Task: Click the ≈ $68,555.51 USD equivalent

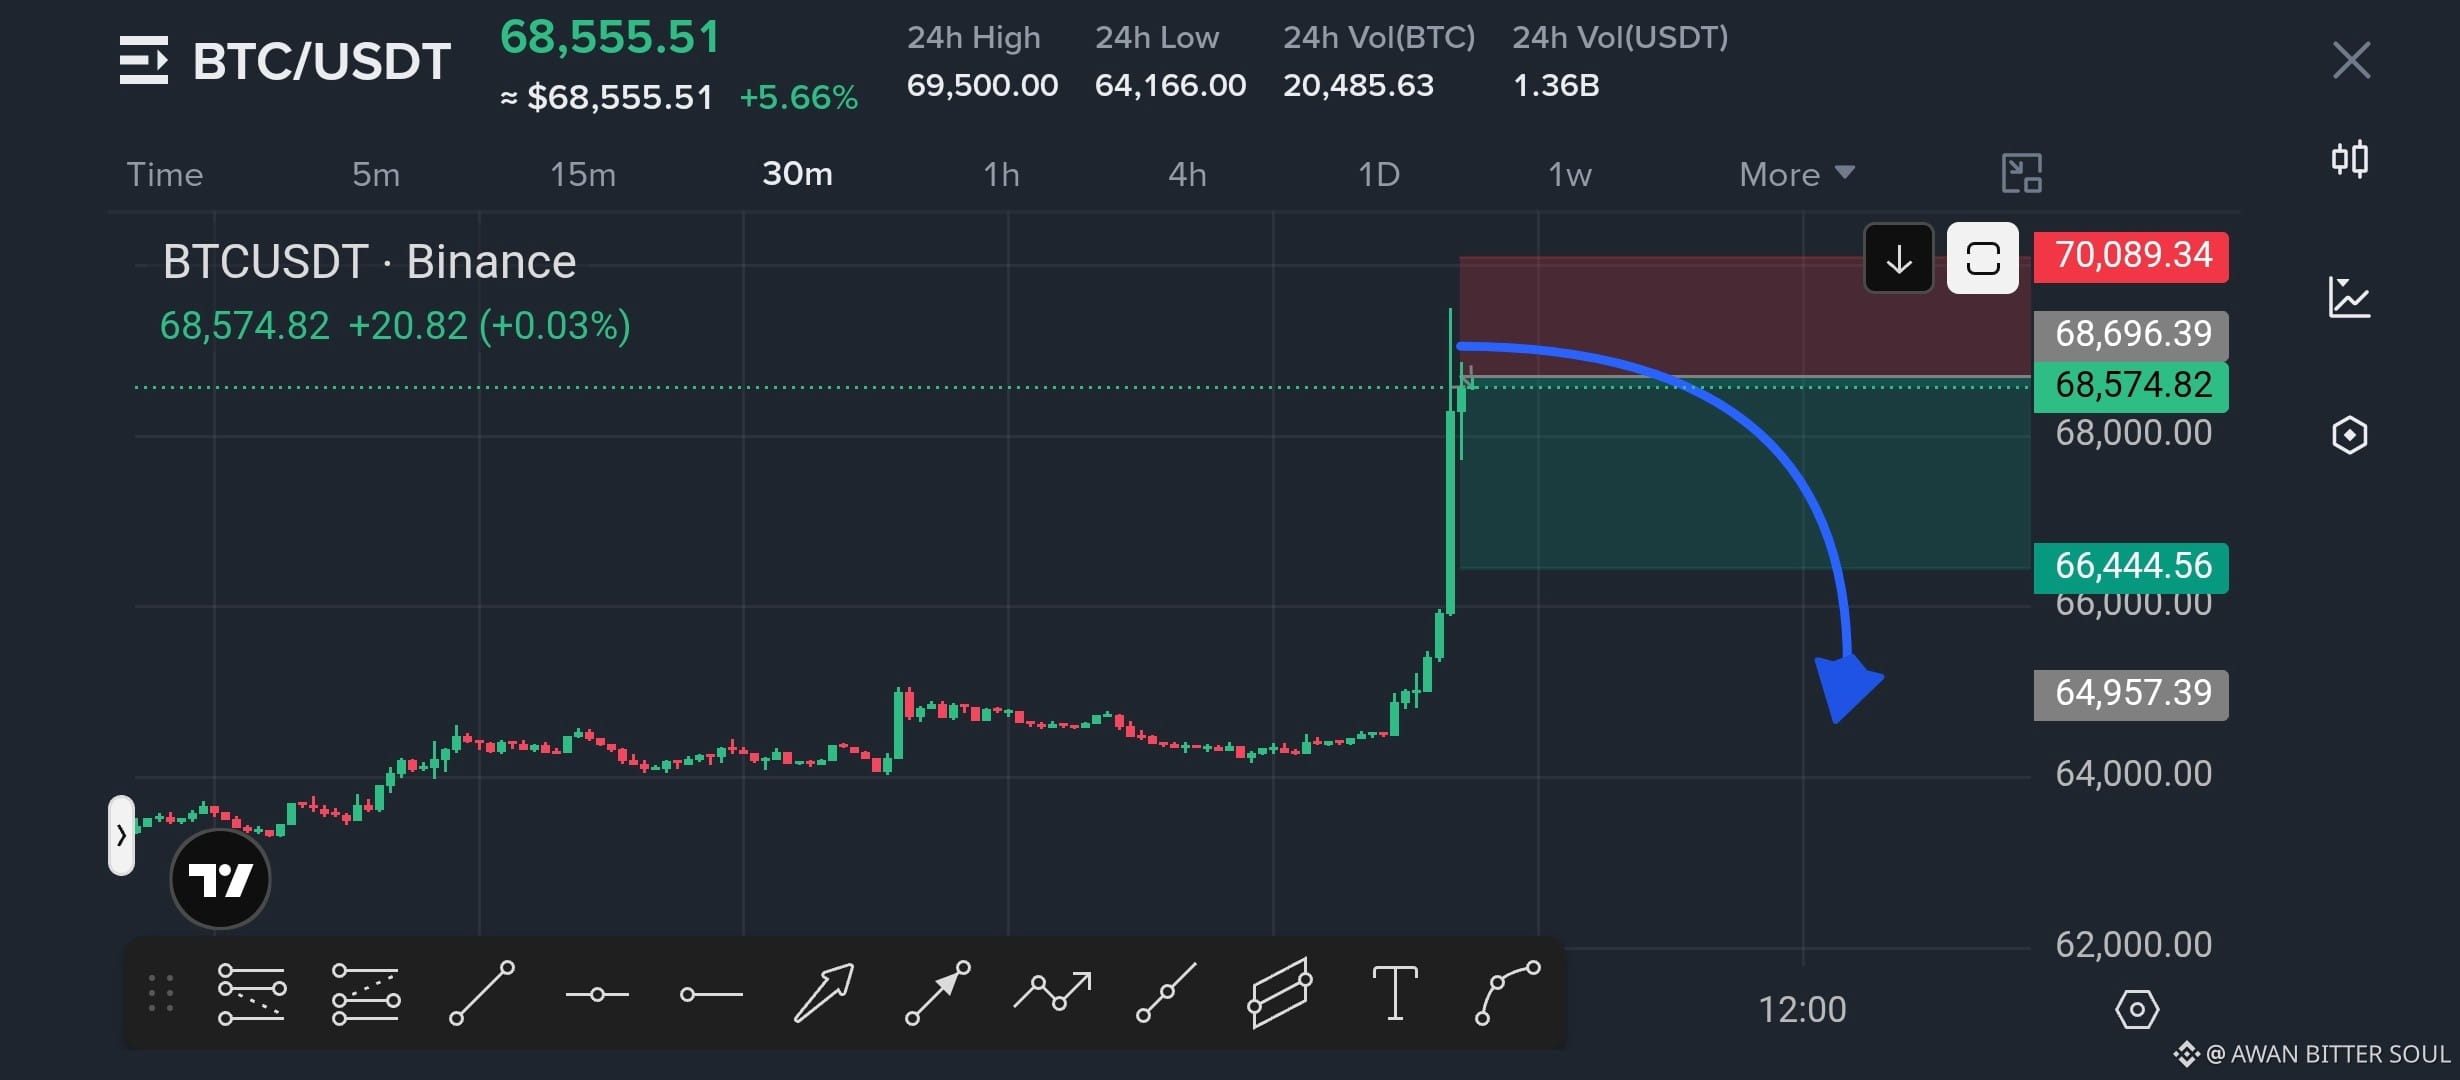Action: coord(606,97)
